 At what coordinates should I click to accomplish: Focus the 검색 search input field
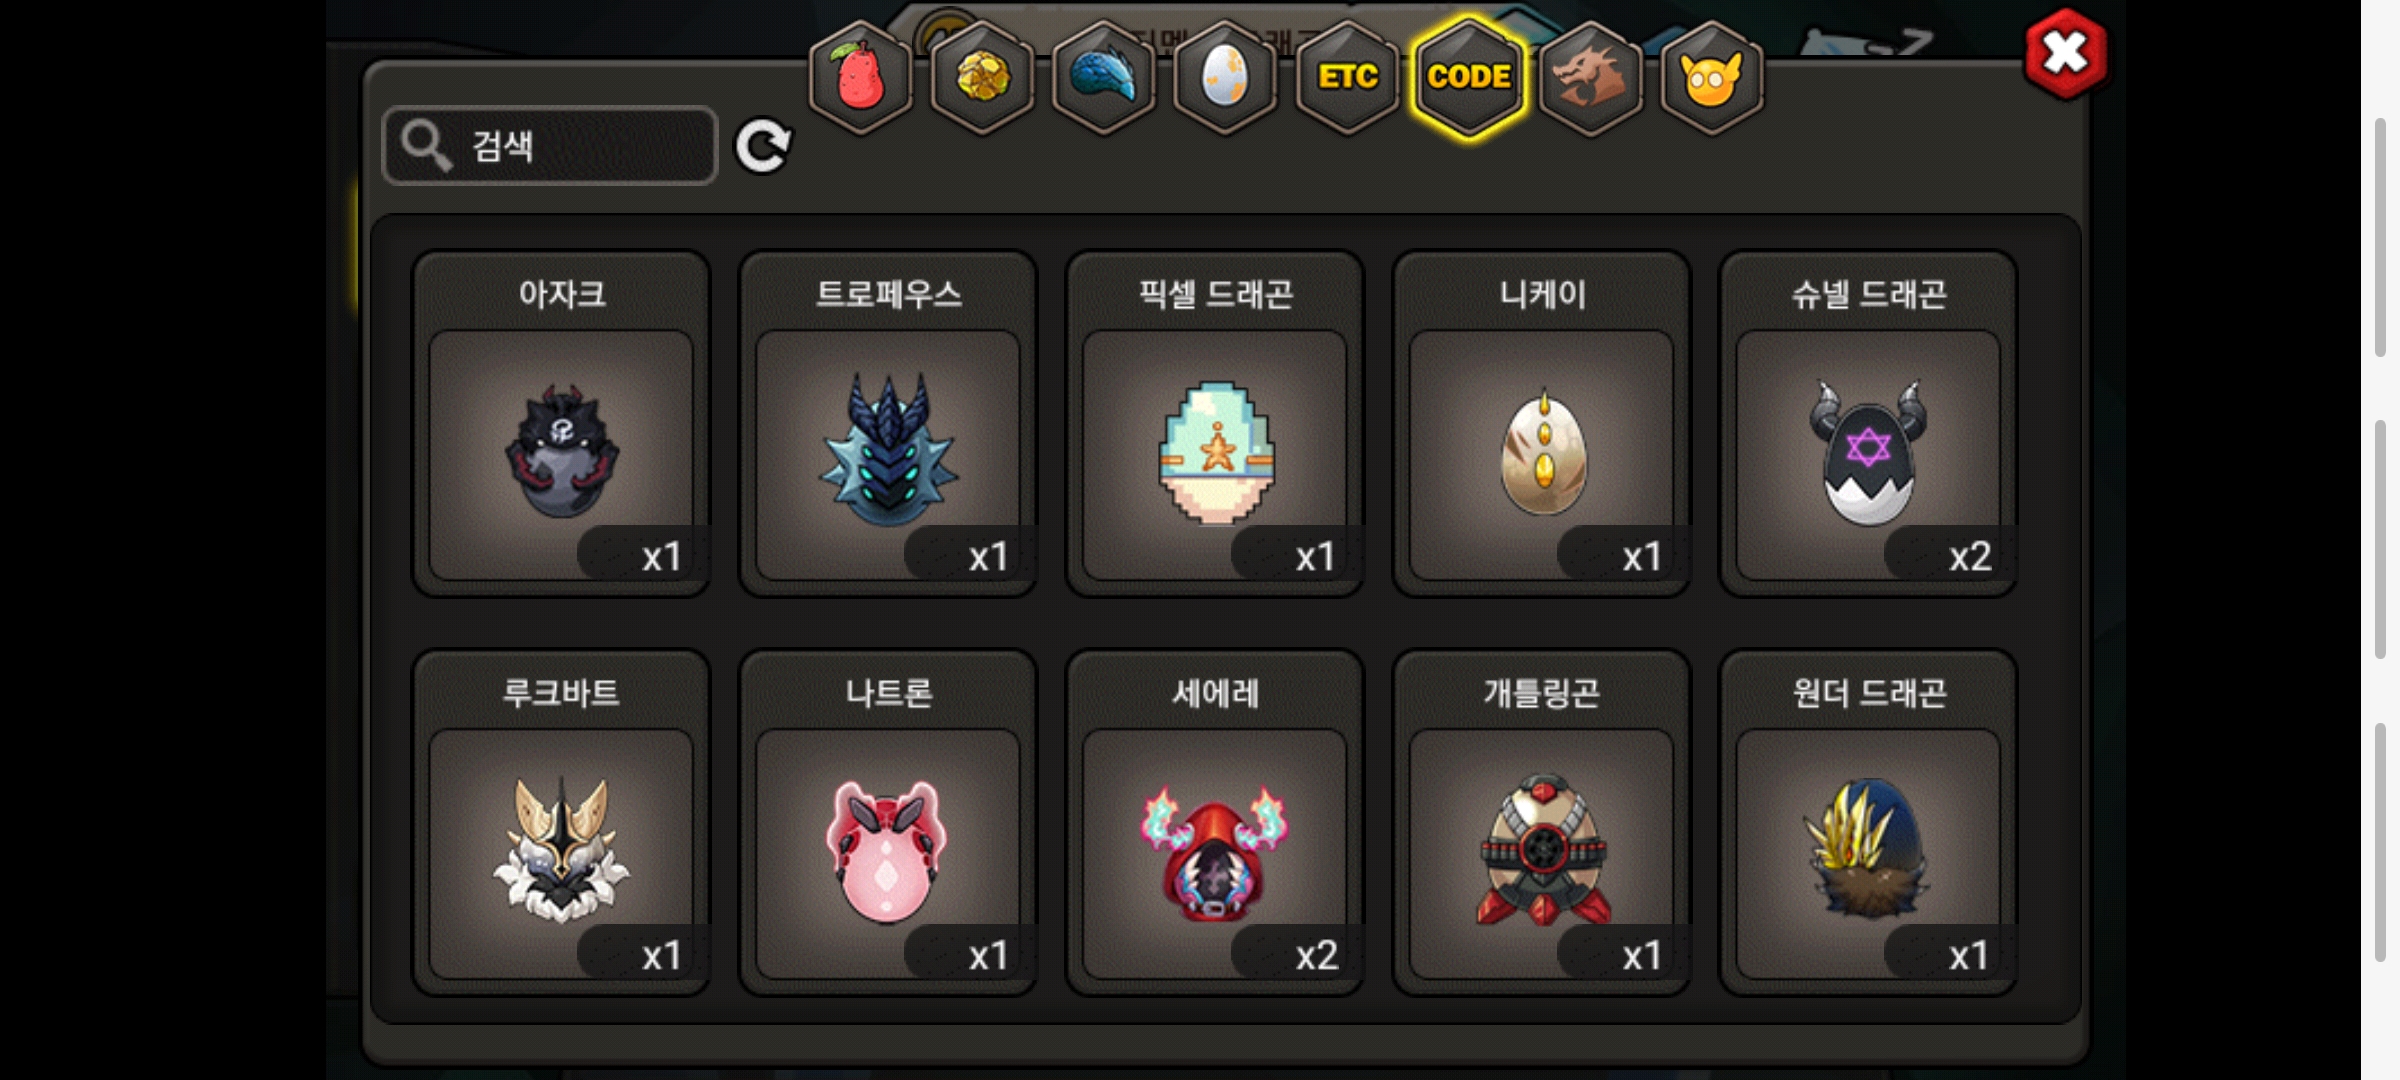[550, 146]
